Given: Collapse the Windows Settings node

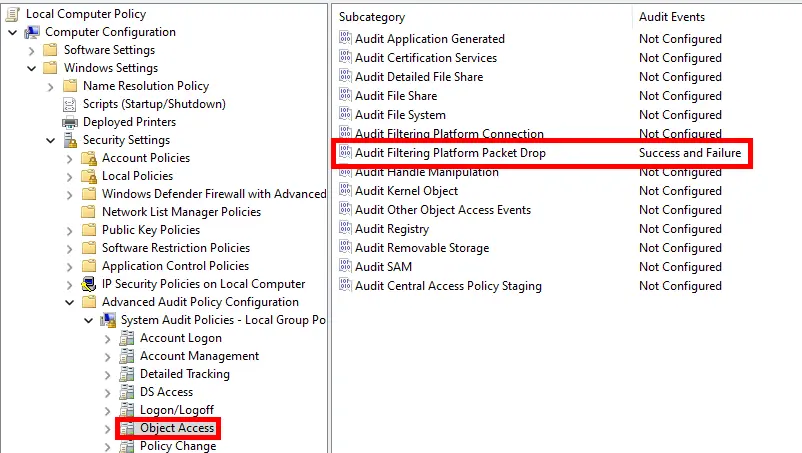Looking at the screenshot, I should [32, 68].
